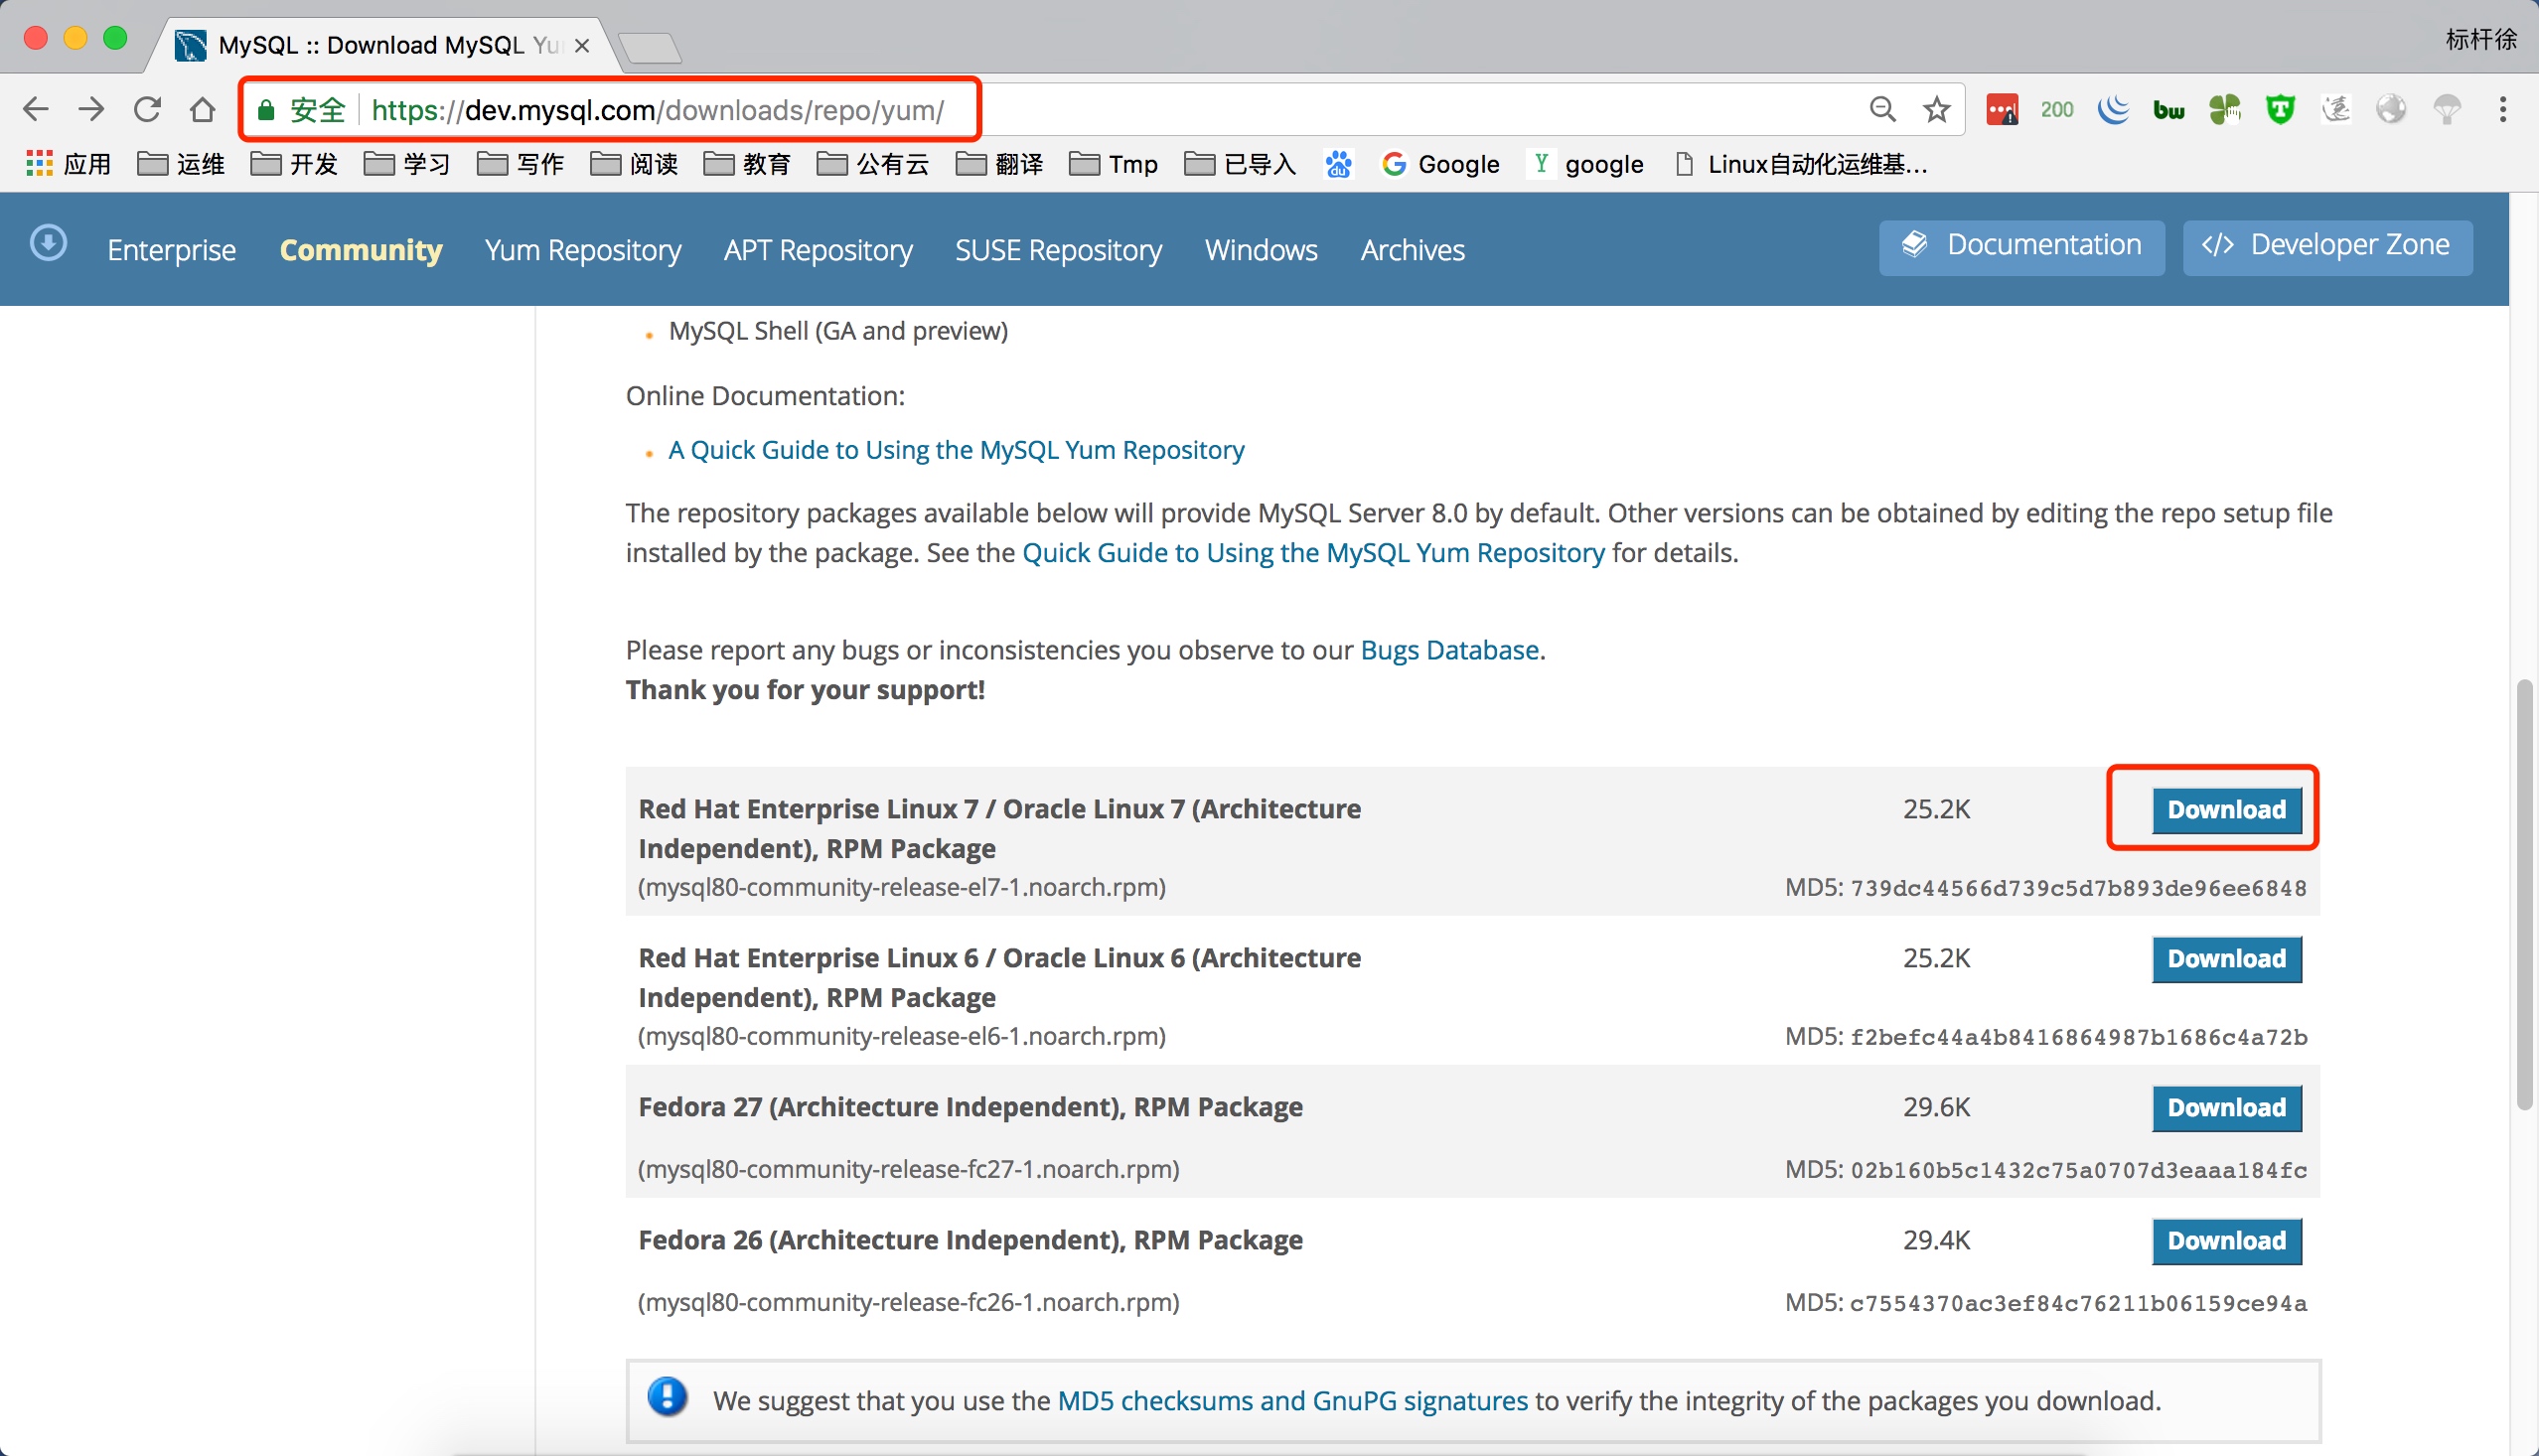
Task: Go to the home page icon
Action: coord(203,109)
